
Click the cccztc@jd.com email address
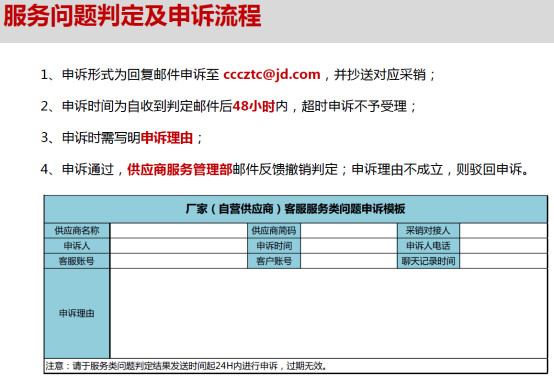coord(272,75)
